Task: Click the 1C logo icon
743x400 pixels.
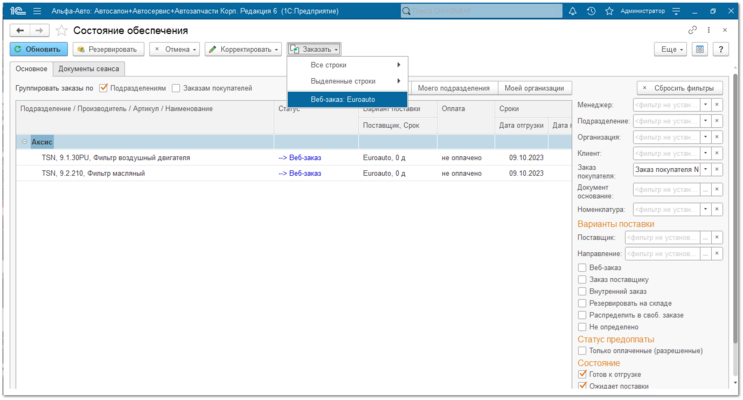Action: tap(18, 11)
